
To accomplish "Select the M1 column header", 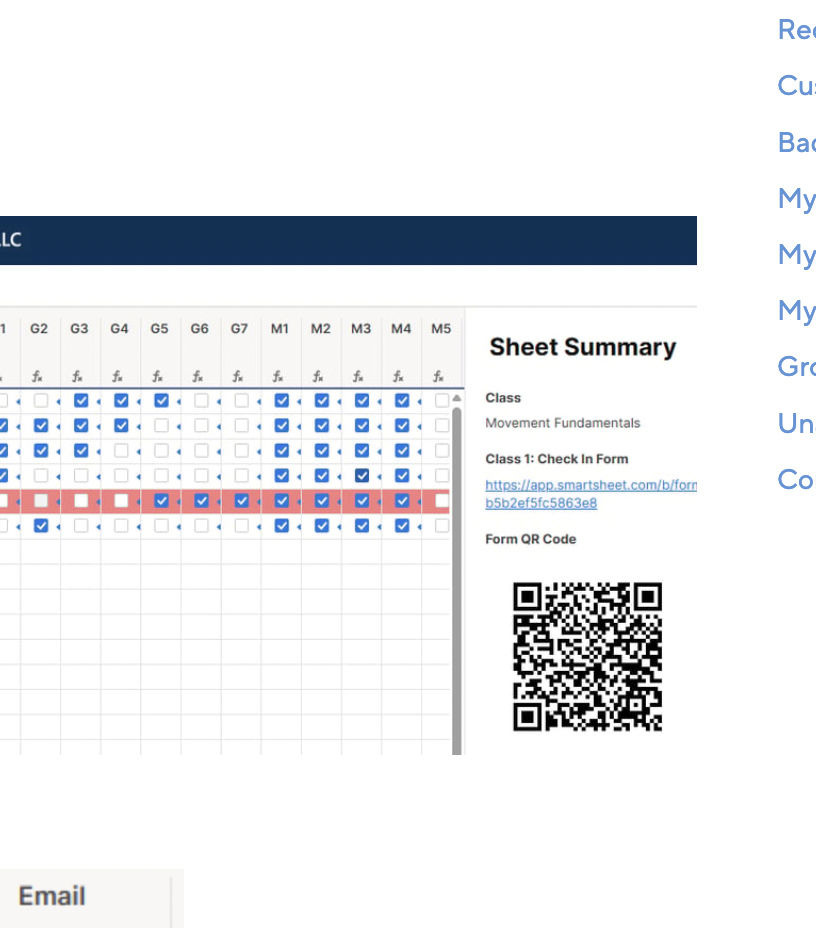I will click(280, 328).
